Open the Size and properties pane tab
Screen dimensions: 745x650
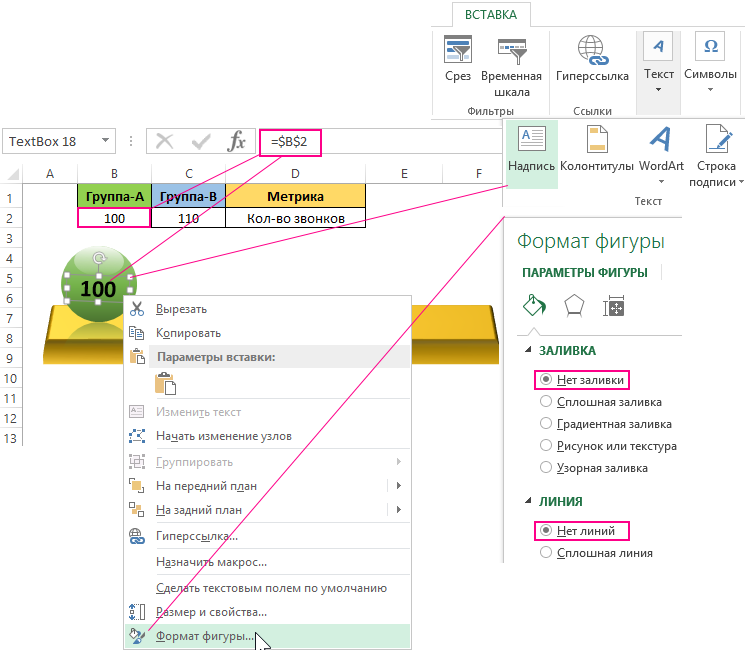tap(614, 305)
